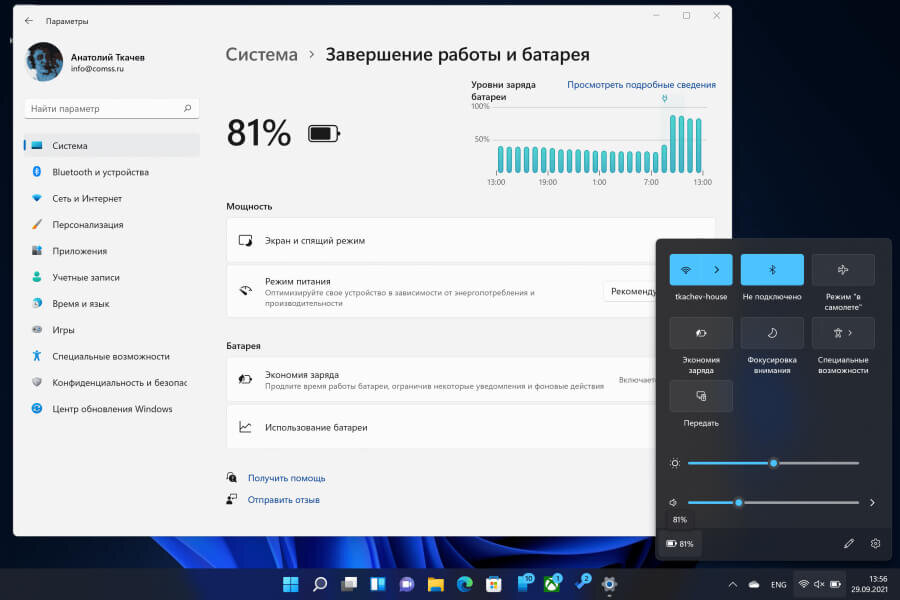This screenshot has height=600, width=900.
Task: Click the taskbar Search magnifier icon
Action: tap(320, 584)
